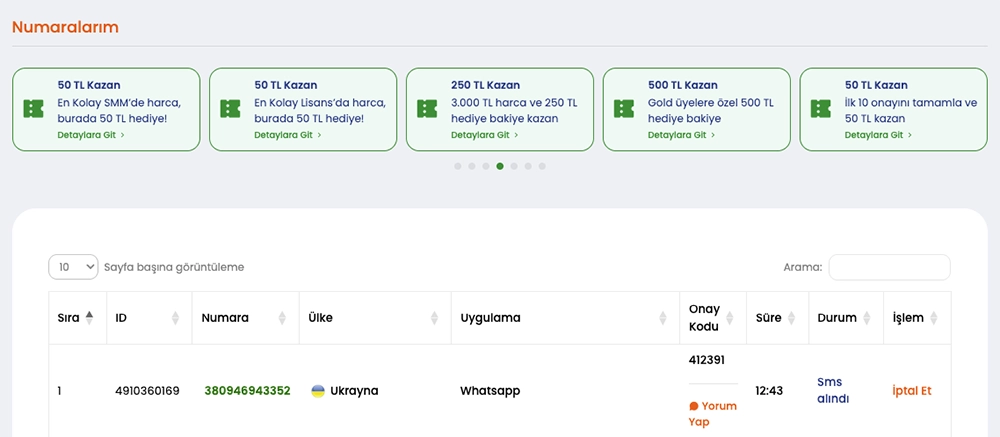Click the Sıra column sort arrows

pyautogui.click(x=89, y=318)
